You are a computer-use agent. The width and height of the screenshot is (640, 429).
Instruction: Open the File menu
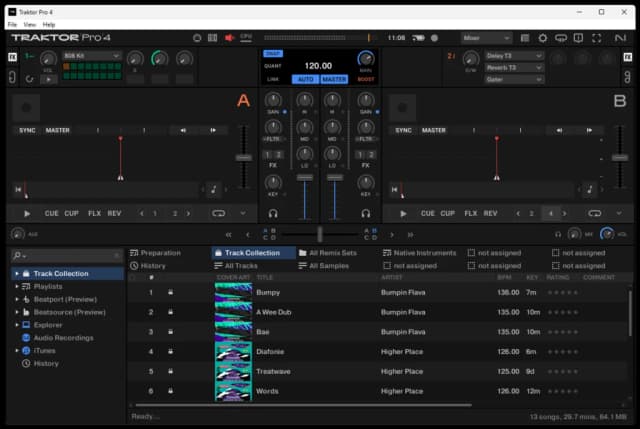point(12,24)
